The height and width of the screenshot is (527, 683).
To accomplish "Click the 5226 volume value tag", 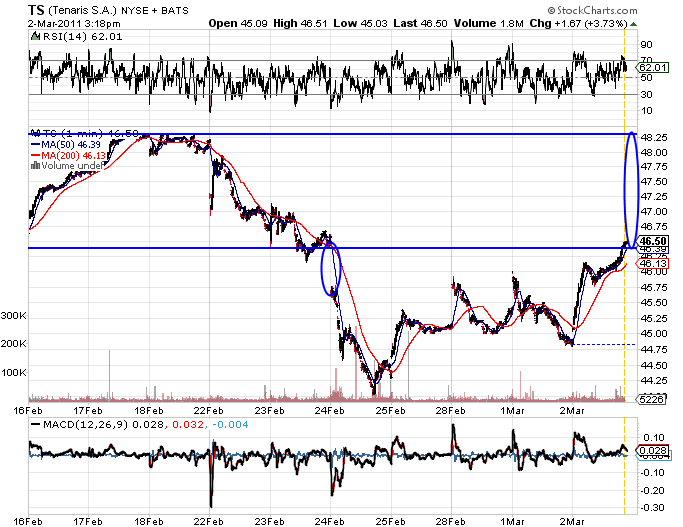I will 652,399.
